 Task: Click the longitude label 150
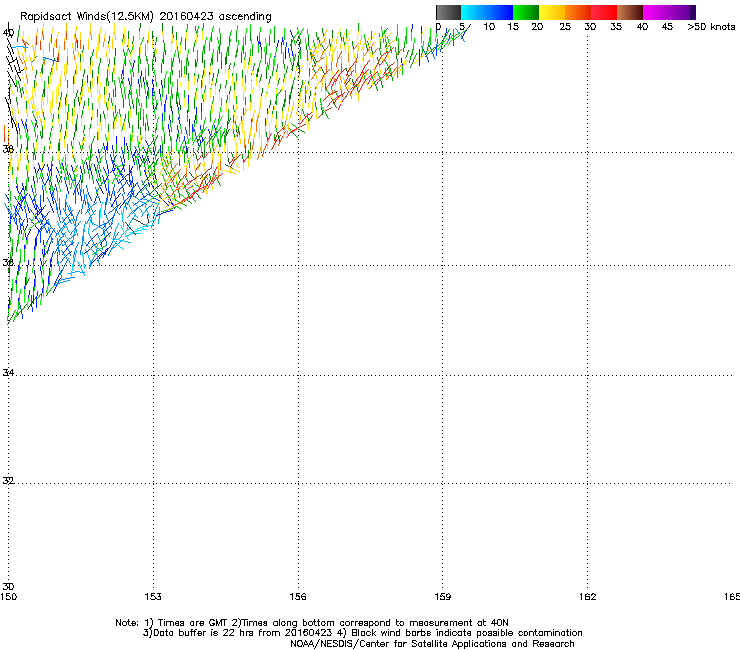click(x=8, y=597)
